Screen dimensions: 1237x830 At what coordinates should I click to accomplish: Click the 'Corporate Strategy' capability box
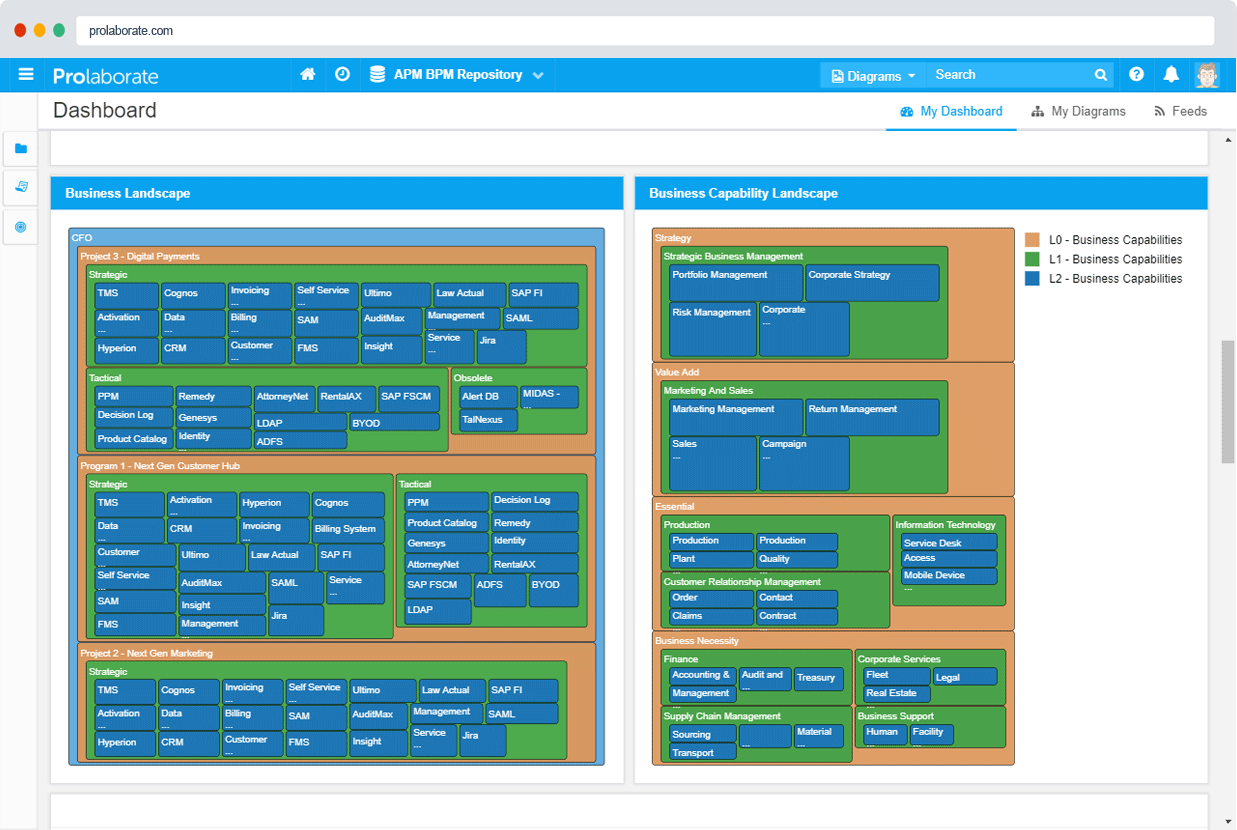pos(873,283)
